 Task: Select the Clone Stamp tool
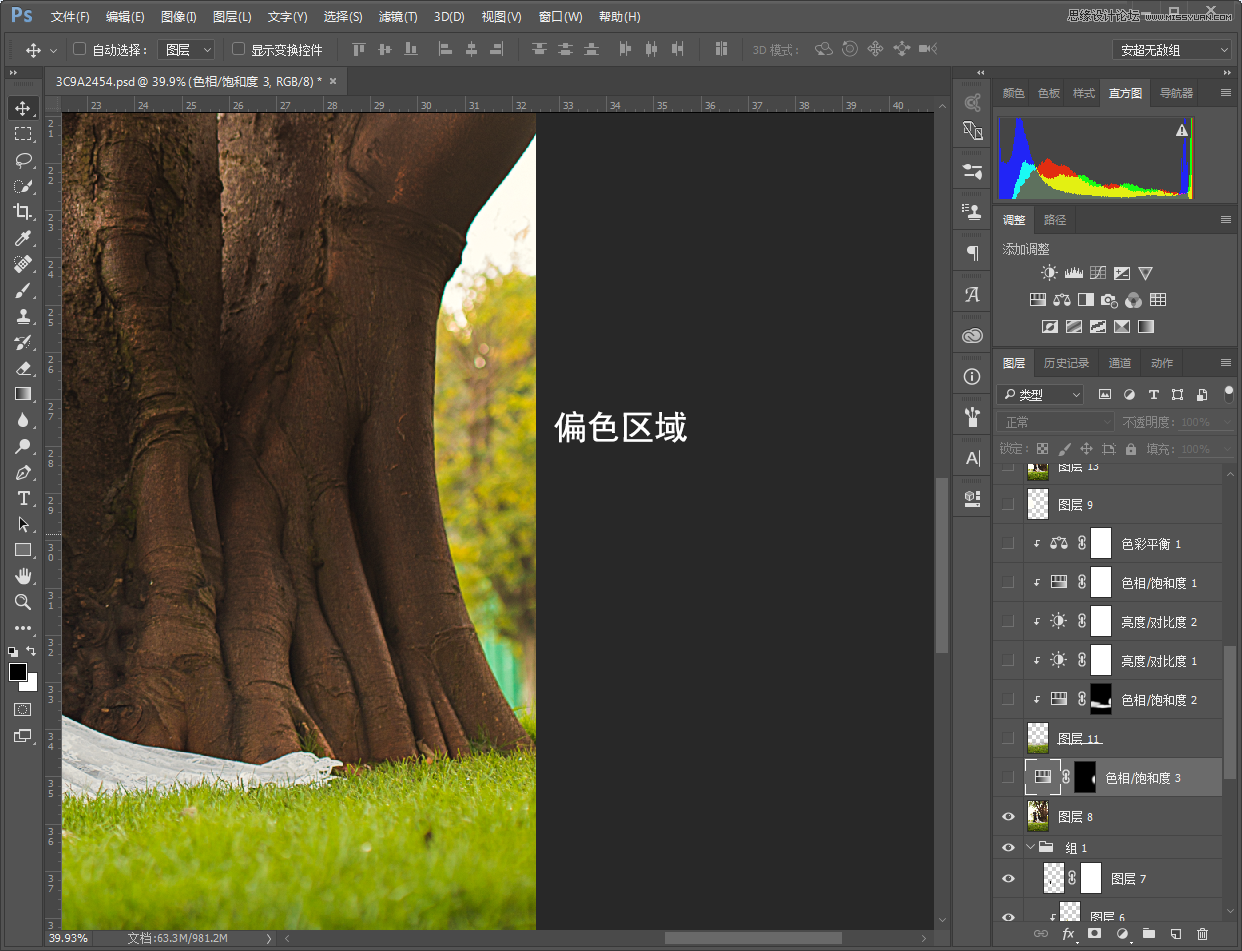22,316
